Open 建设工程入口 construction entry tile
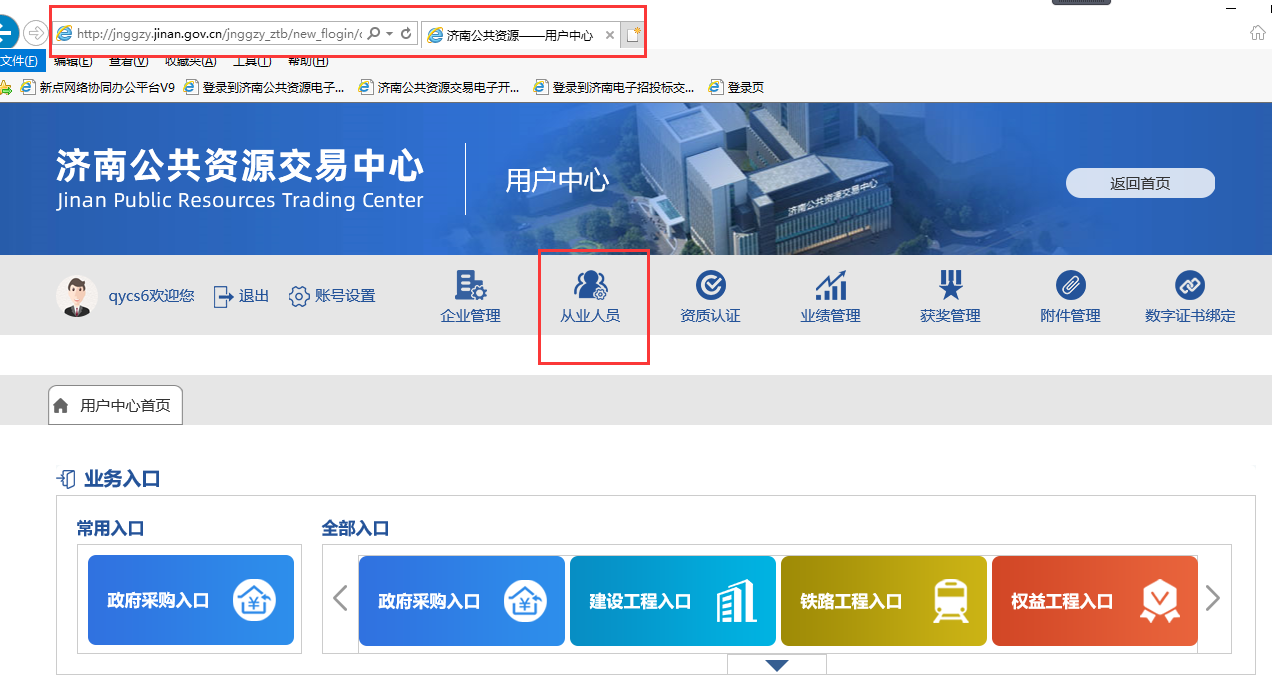 (672, 601)
